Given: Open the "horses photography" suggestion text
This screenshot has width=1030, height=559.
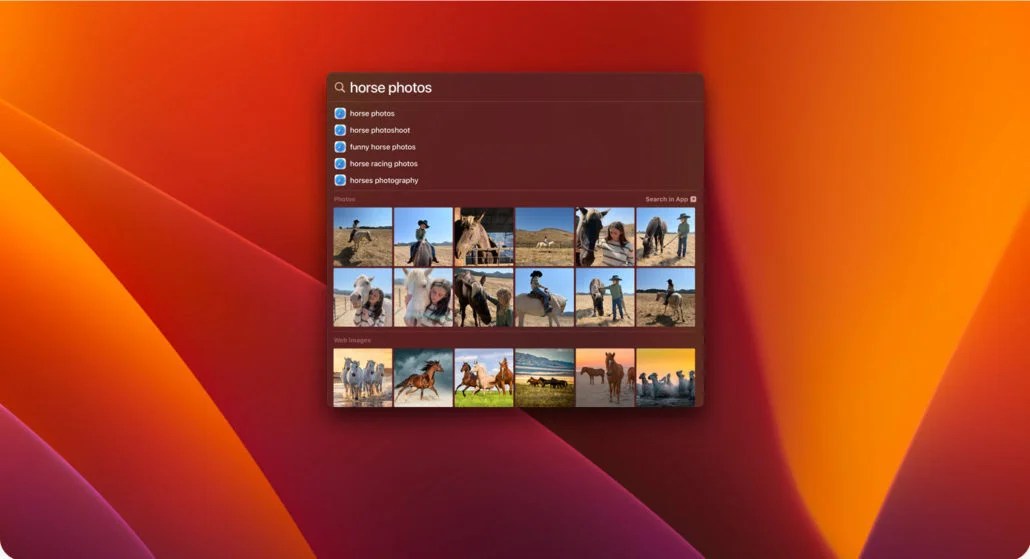Looking at the screenshot, I should 384,181.
